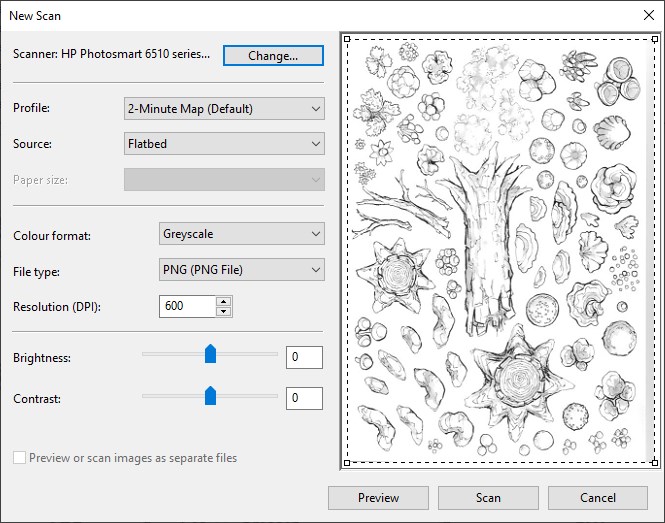Screen dimensions: 665x523
Task: Open the Colour format dropdown showing Greyscale
Action: point(242,234)
